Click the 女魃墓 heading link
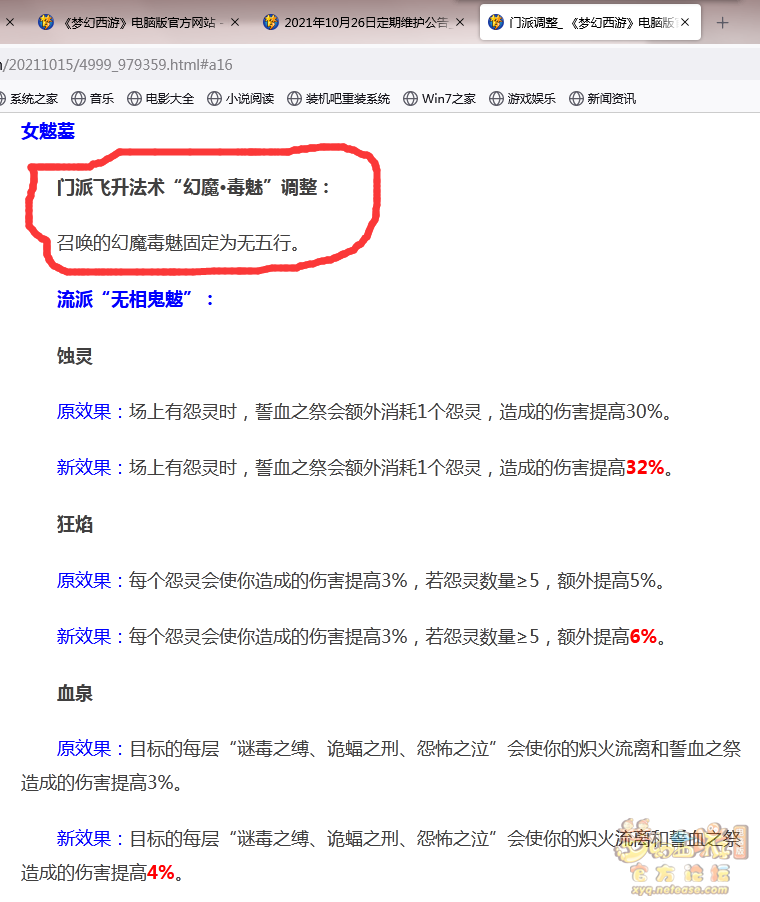Viewport: 760px width, 902px height. pyautogui.click(x=48, y=130)
